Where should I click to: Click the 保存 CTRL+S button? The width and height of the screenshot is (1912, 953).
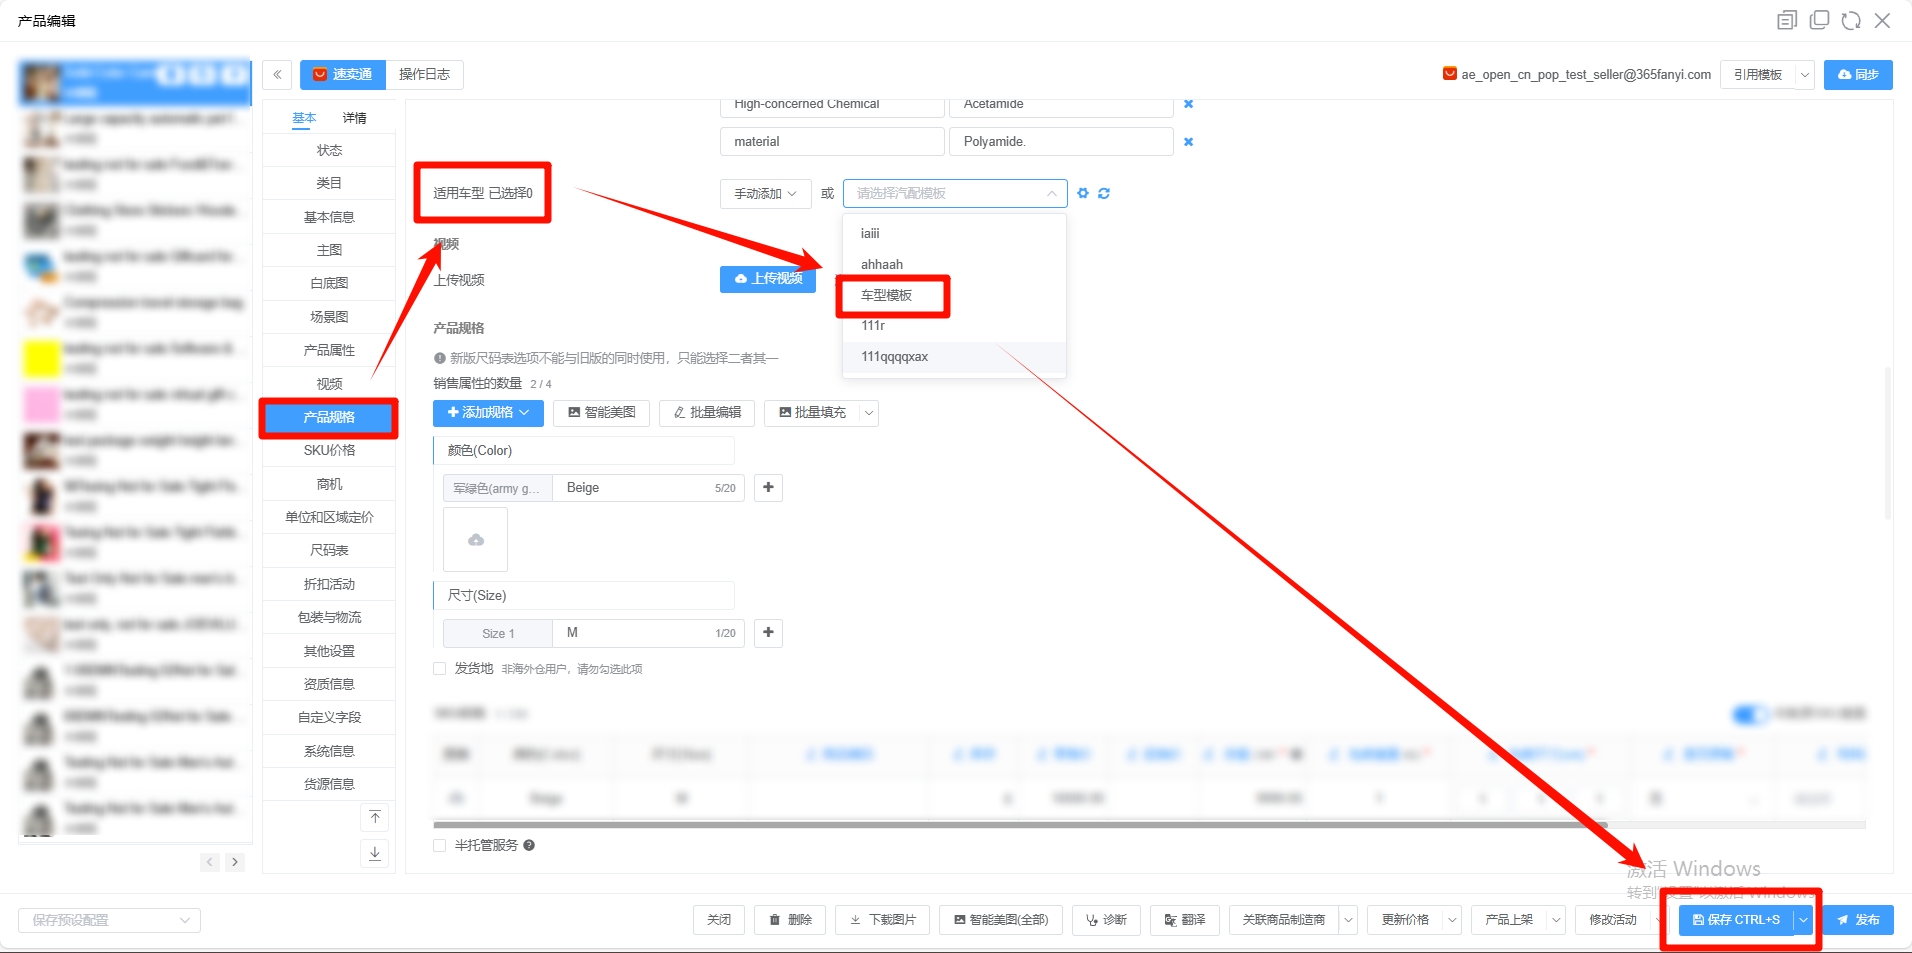[1736, 920]
